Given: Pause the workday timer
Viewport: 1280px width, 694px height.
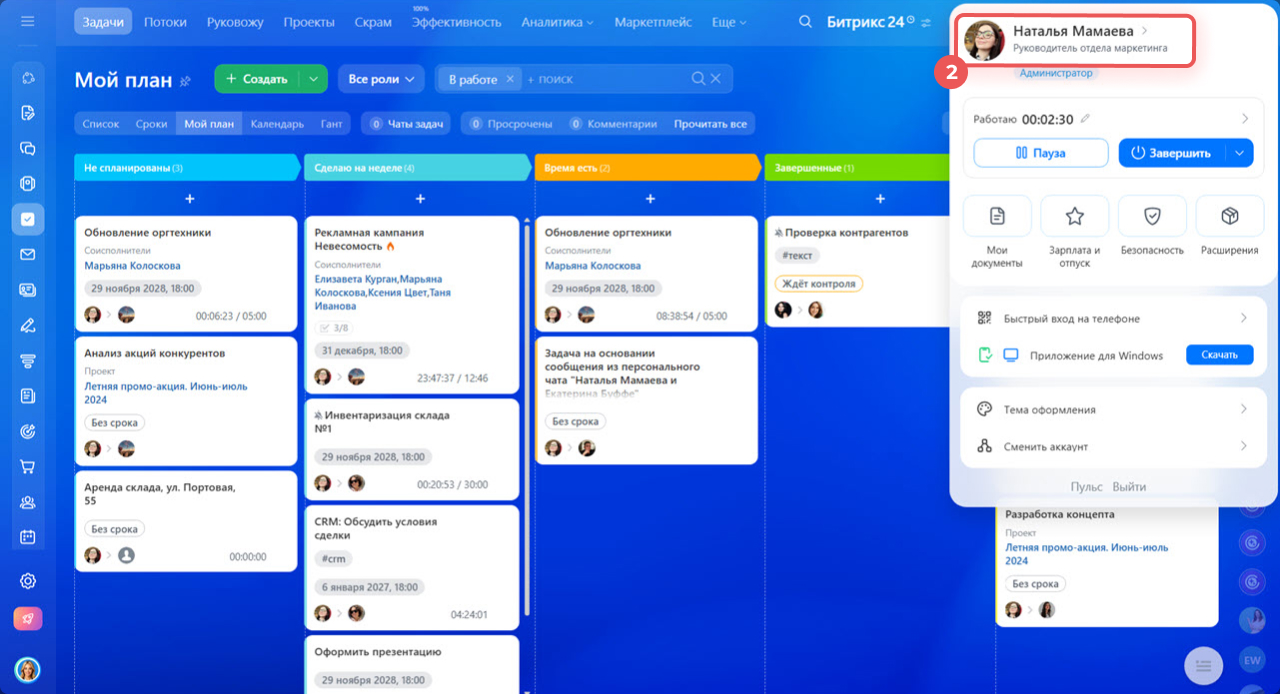Looking at the screenshot, I should pyautogui.click(x=1040, y=153).
